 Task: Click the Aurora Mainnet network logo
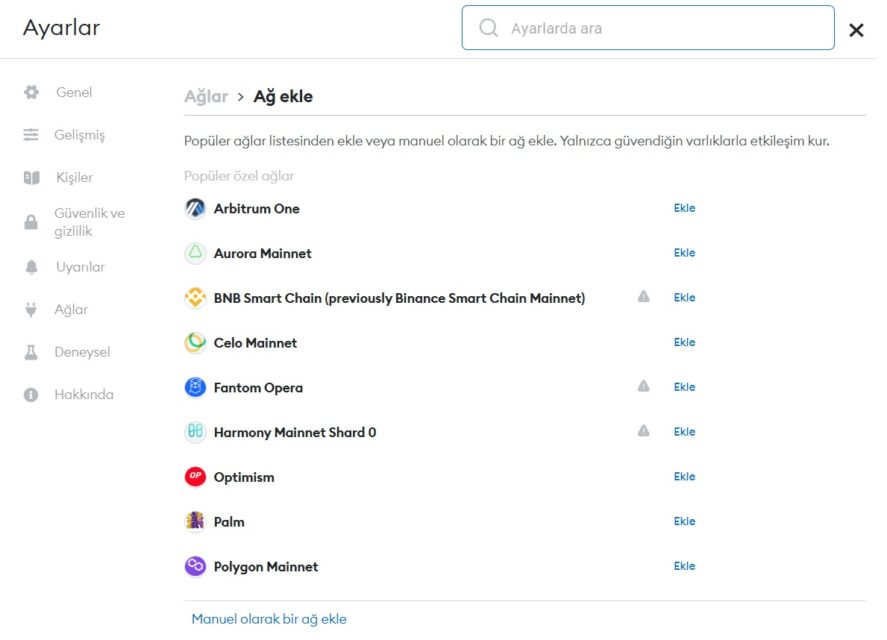195,253
